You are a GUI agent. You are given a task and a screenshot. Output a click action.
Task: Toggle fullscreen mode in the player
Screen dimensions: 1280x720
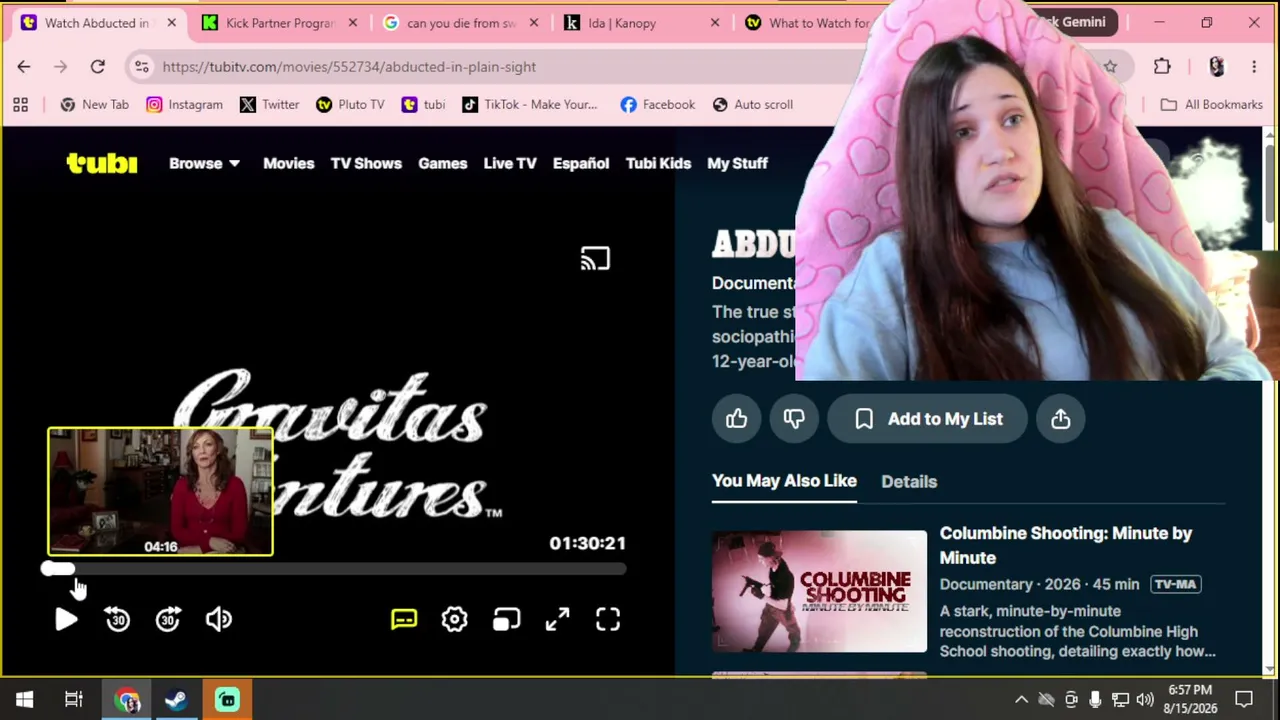coord(608,620)
